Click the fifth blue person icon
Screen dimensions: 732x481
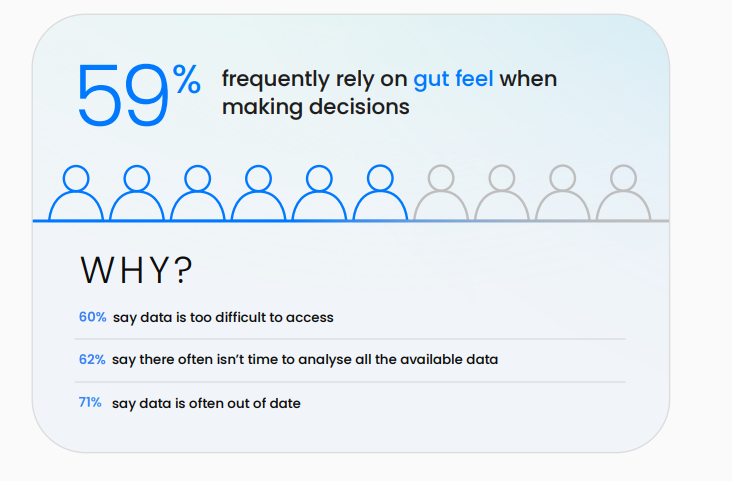pyautogui.click(x=319, y=193)
